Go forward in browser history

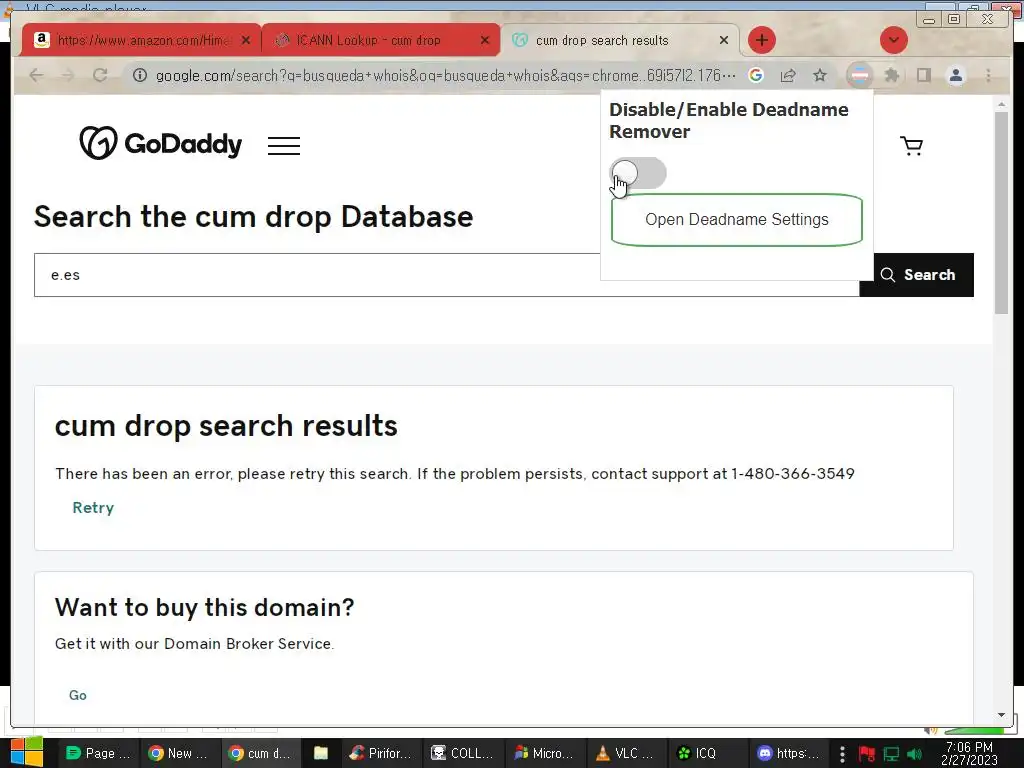[x=68, y=76]
